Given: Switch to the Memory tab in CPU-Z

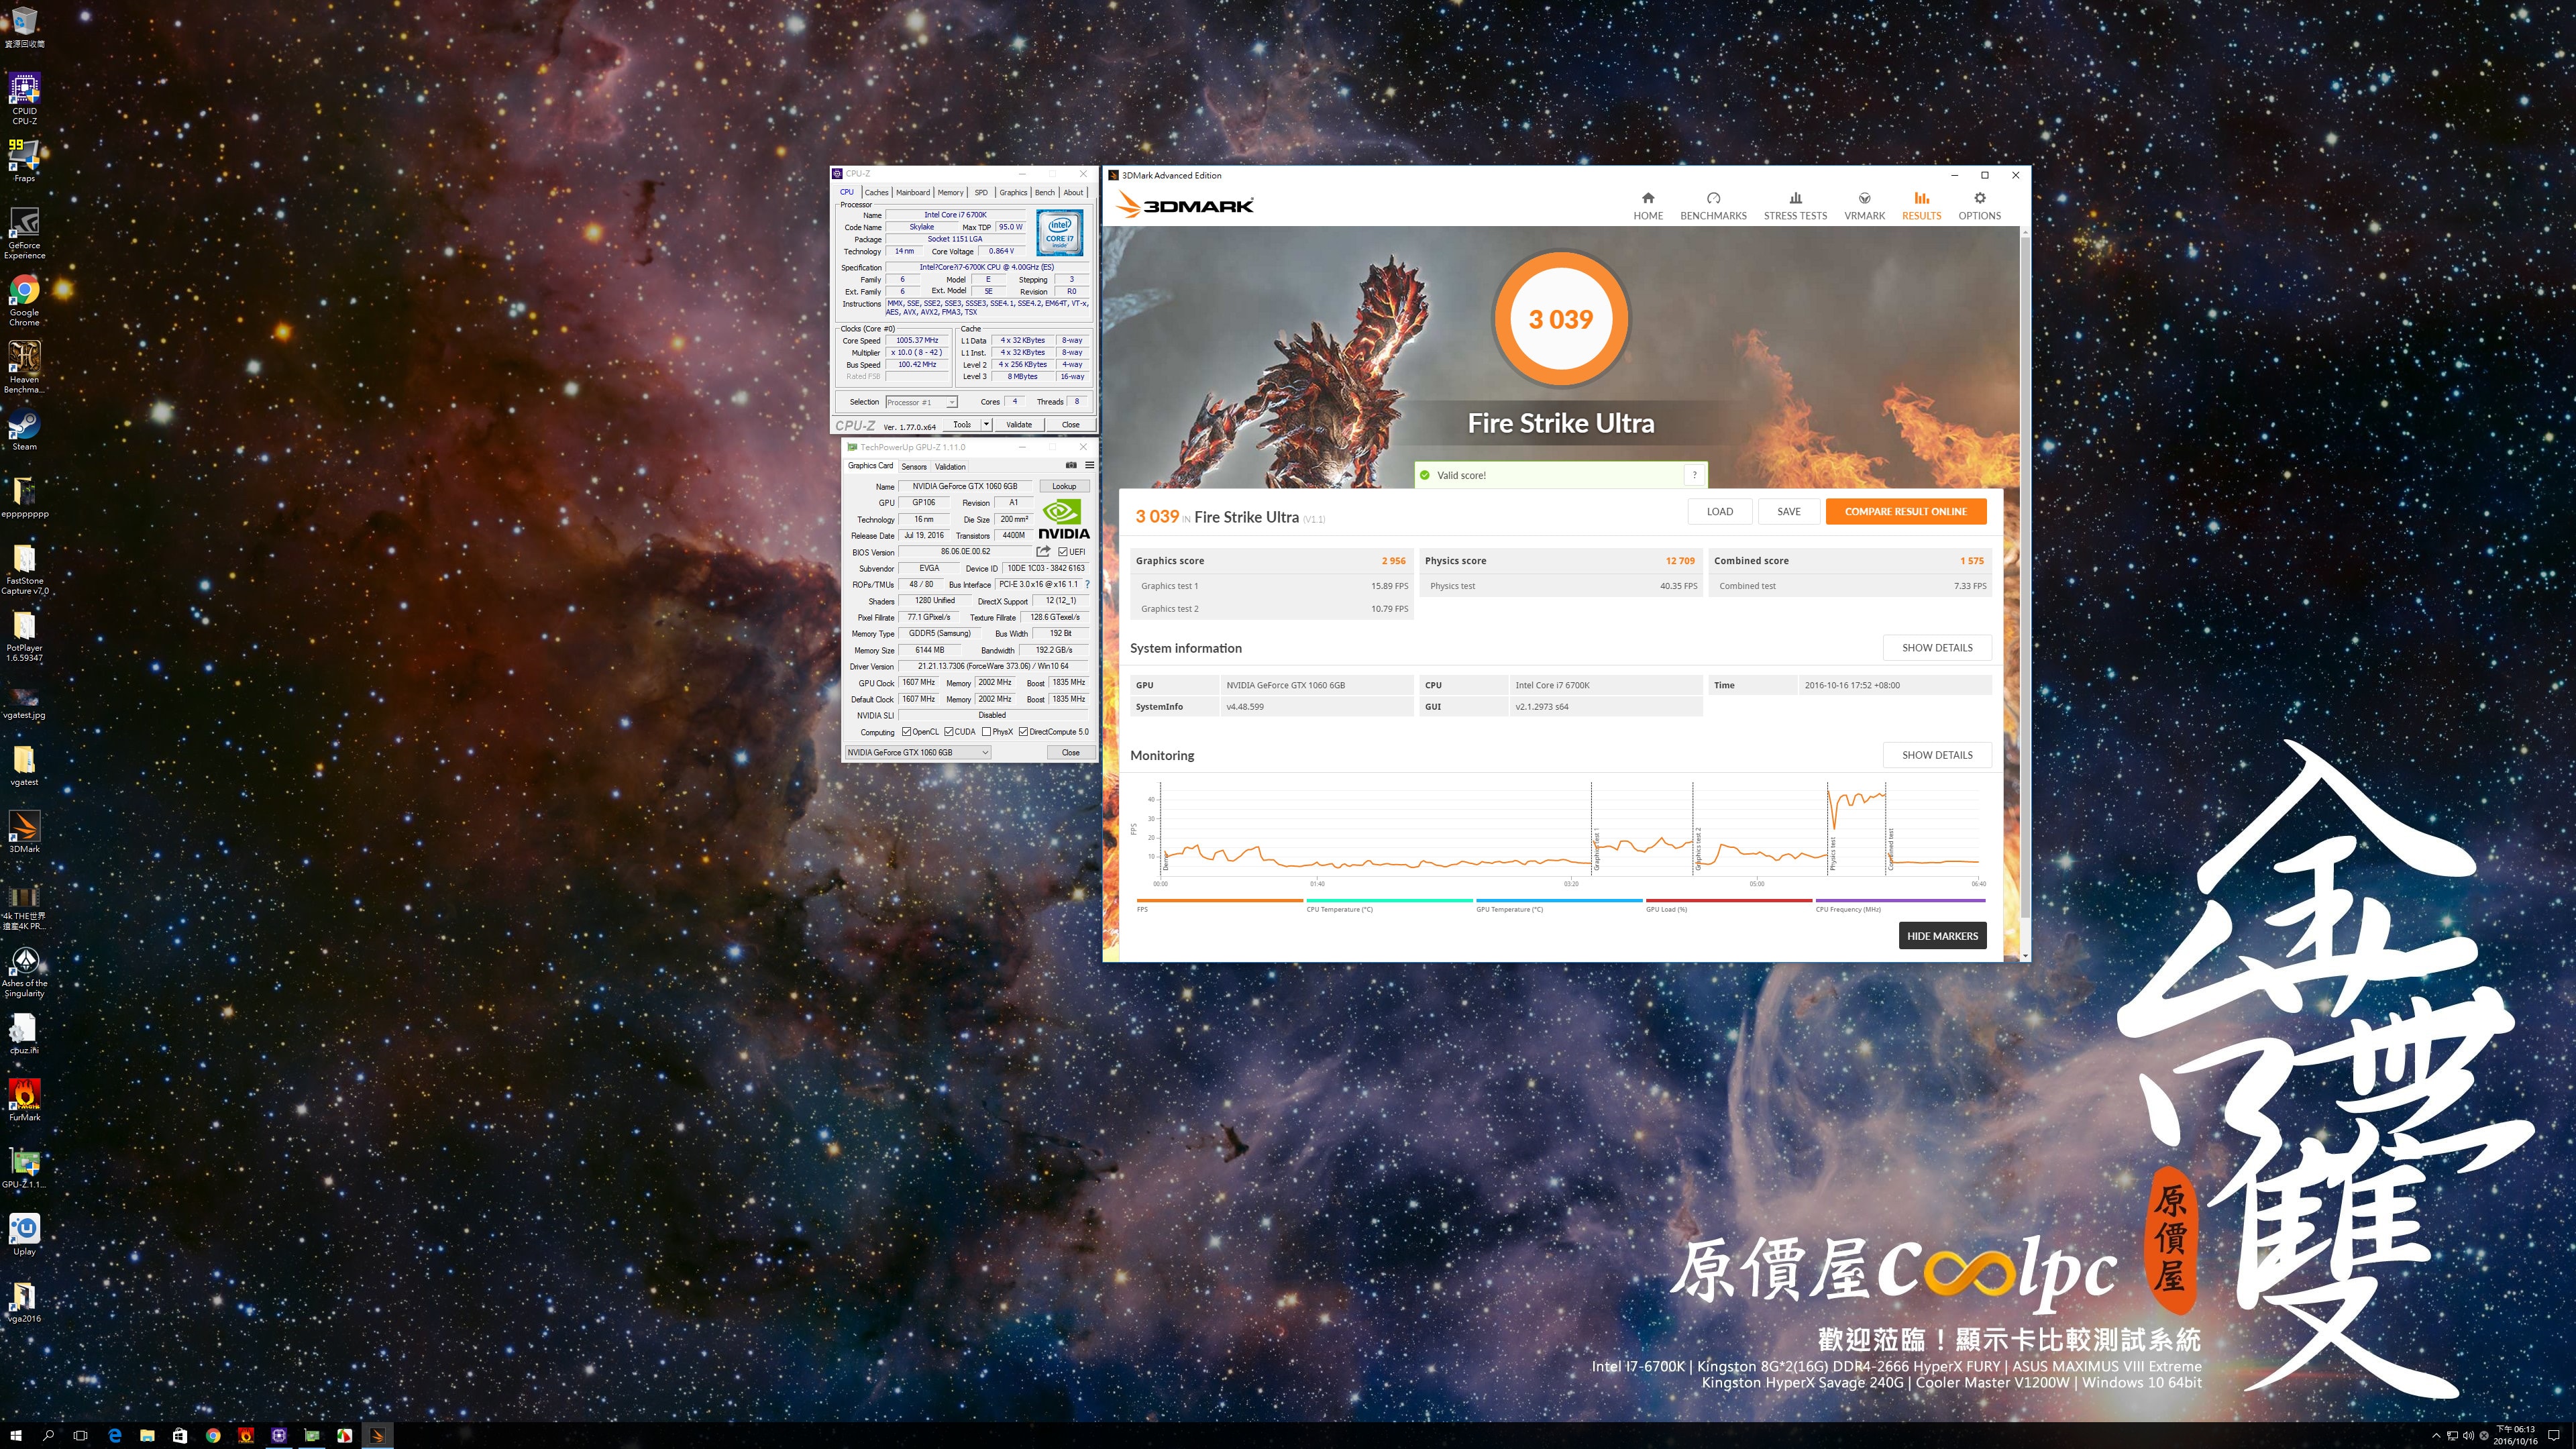Looking at the screenshot, I should (950, 192).
